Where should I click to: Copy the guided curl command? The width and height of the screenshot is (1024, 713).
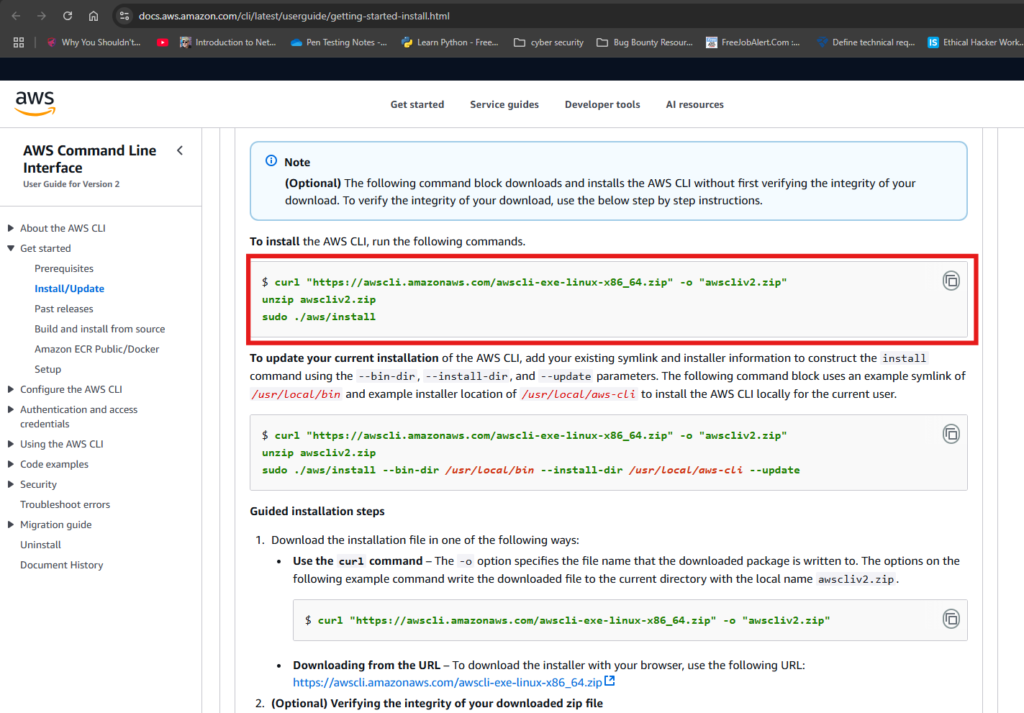(951, 619)
